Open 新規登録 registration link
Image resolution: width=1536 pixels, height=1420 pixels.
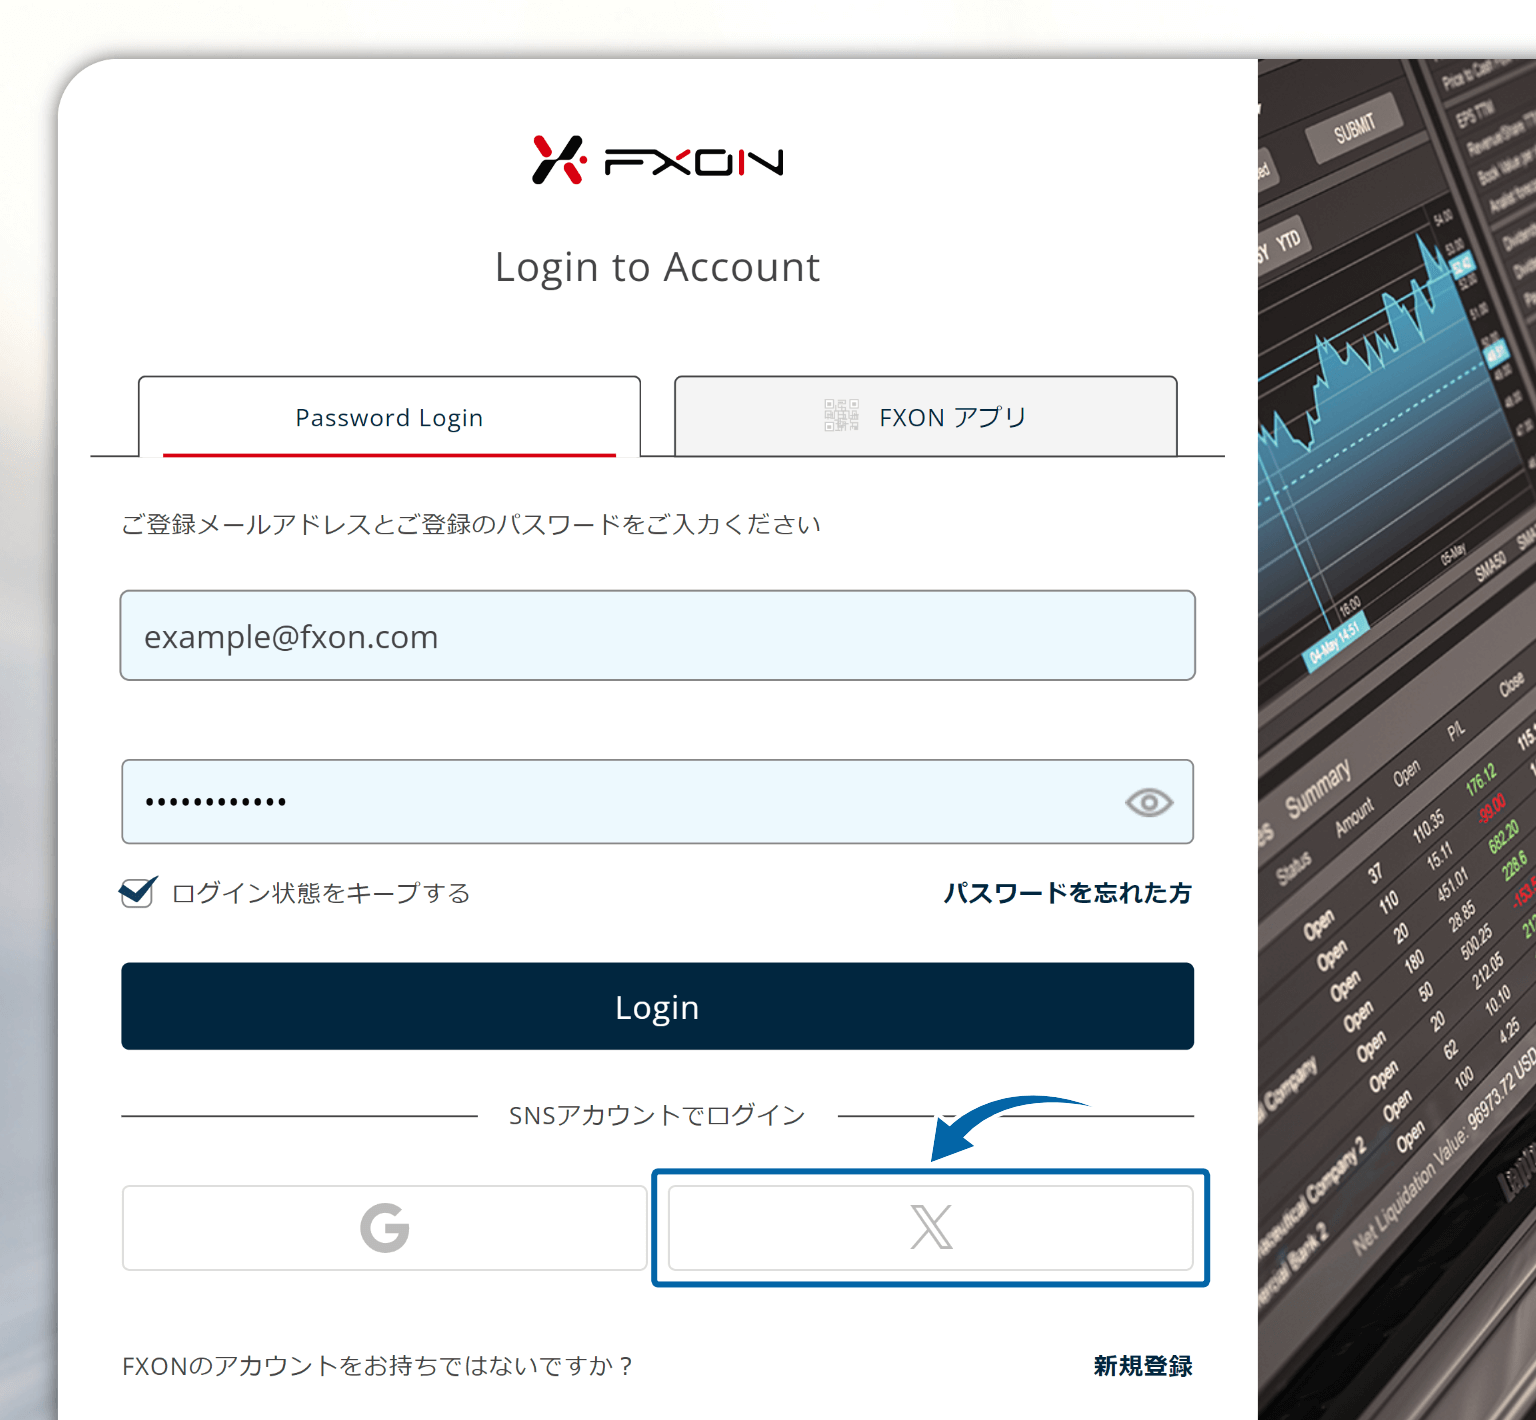point(1143,1366)
